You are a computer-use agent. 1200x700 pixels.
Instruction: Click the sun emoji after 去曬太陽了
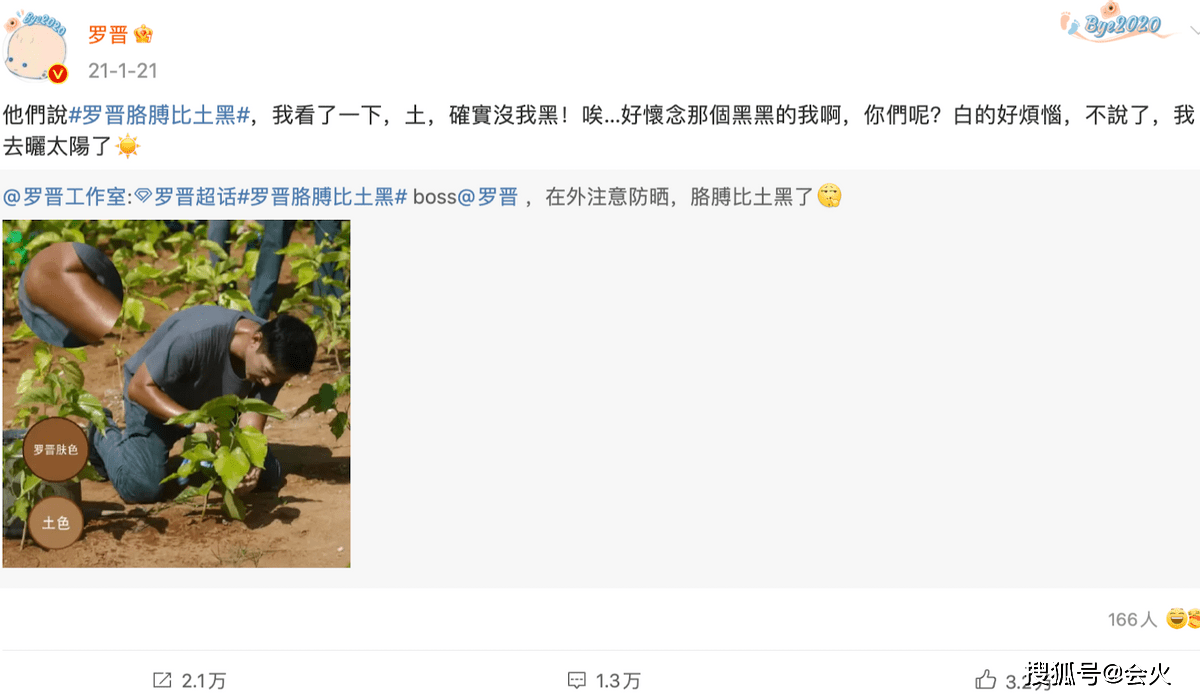pyautogui.click(x=128, y=146)
